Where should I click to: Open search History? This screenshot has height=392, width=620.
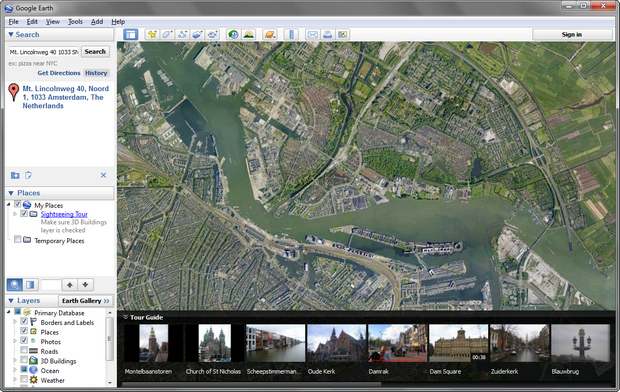point(96,73)
